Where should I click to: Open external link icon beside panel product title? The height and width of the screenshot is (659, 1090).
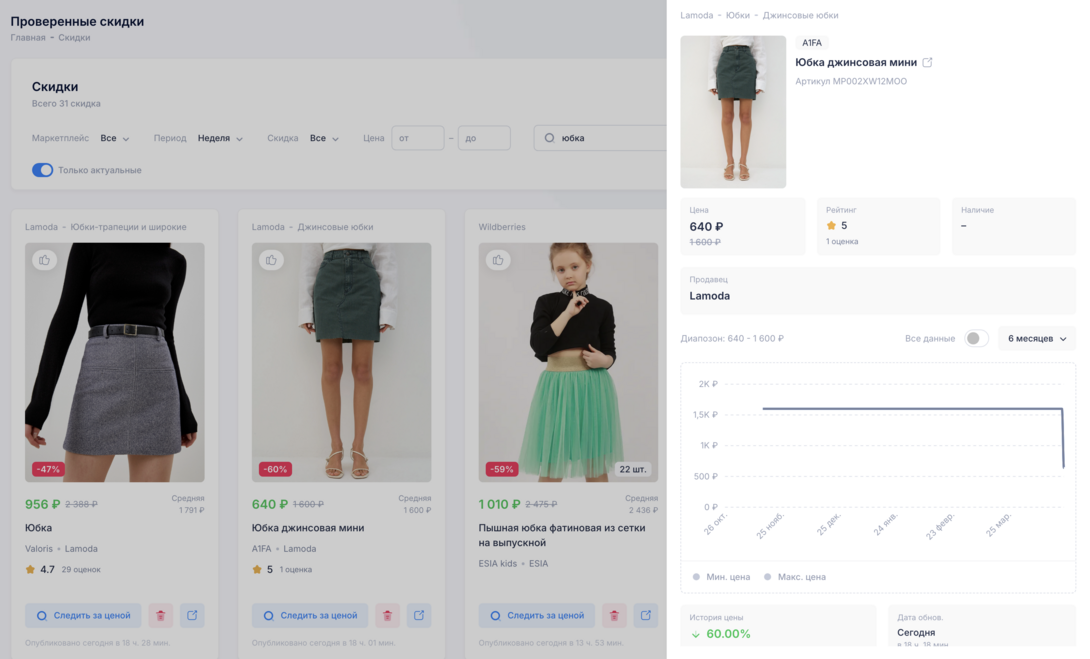coord(927,63)
